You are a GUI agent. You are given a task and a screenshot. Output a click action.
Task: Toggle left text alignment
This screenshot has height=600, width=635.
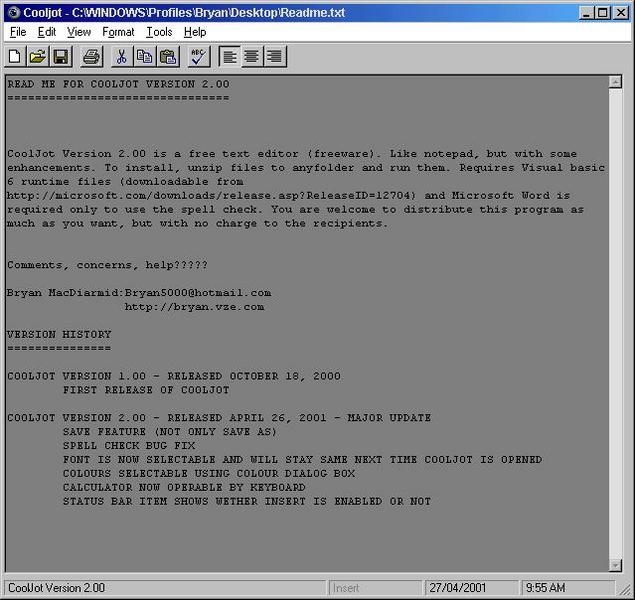[x=230, y=56]
